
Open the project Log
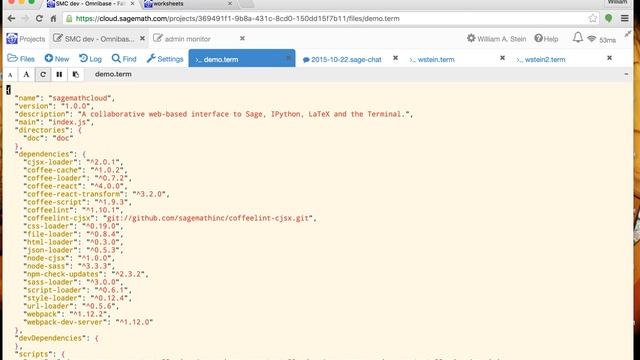coord(90,59)
